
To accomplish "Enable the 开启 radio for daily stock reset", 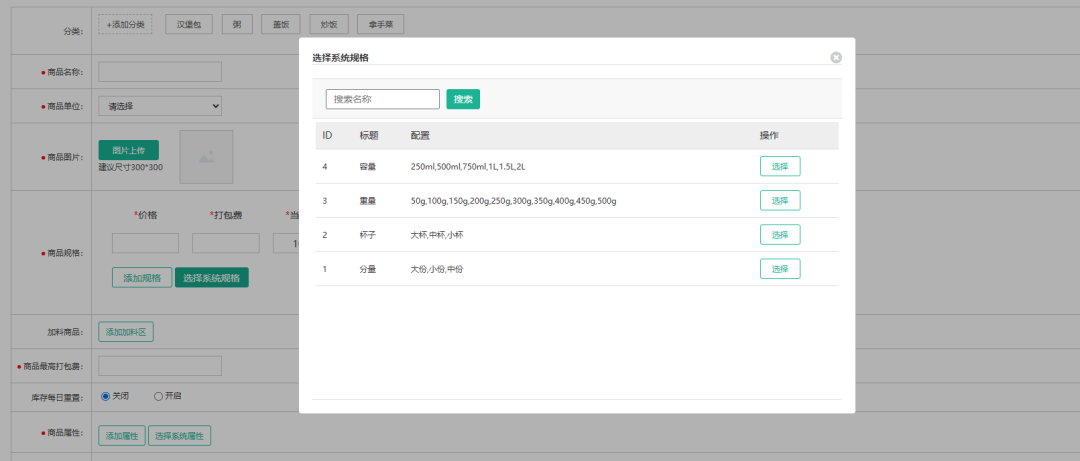I will (x=158, y=396).
